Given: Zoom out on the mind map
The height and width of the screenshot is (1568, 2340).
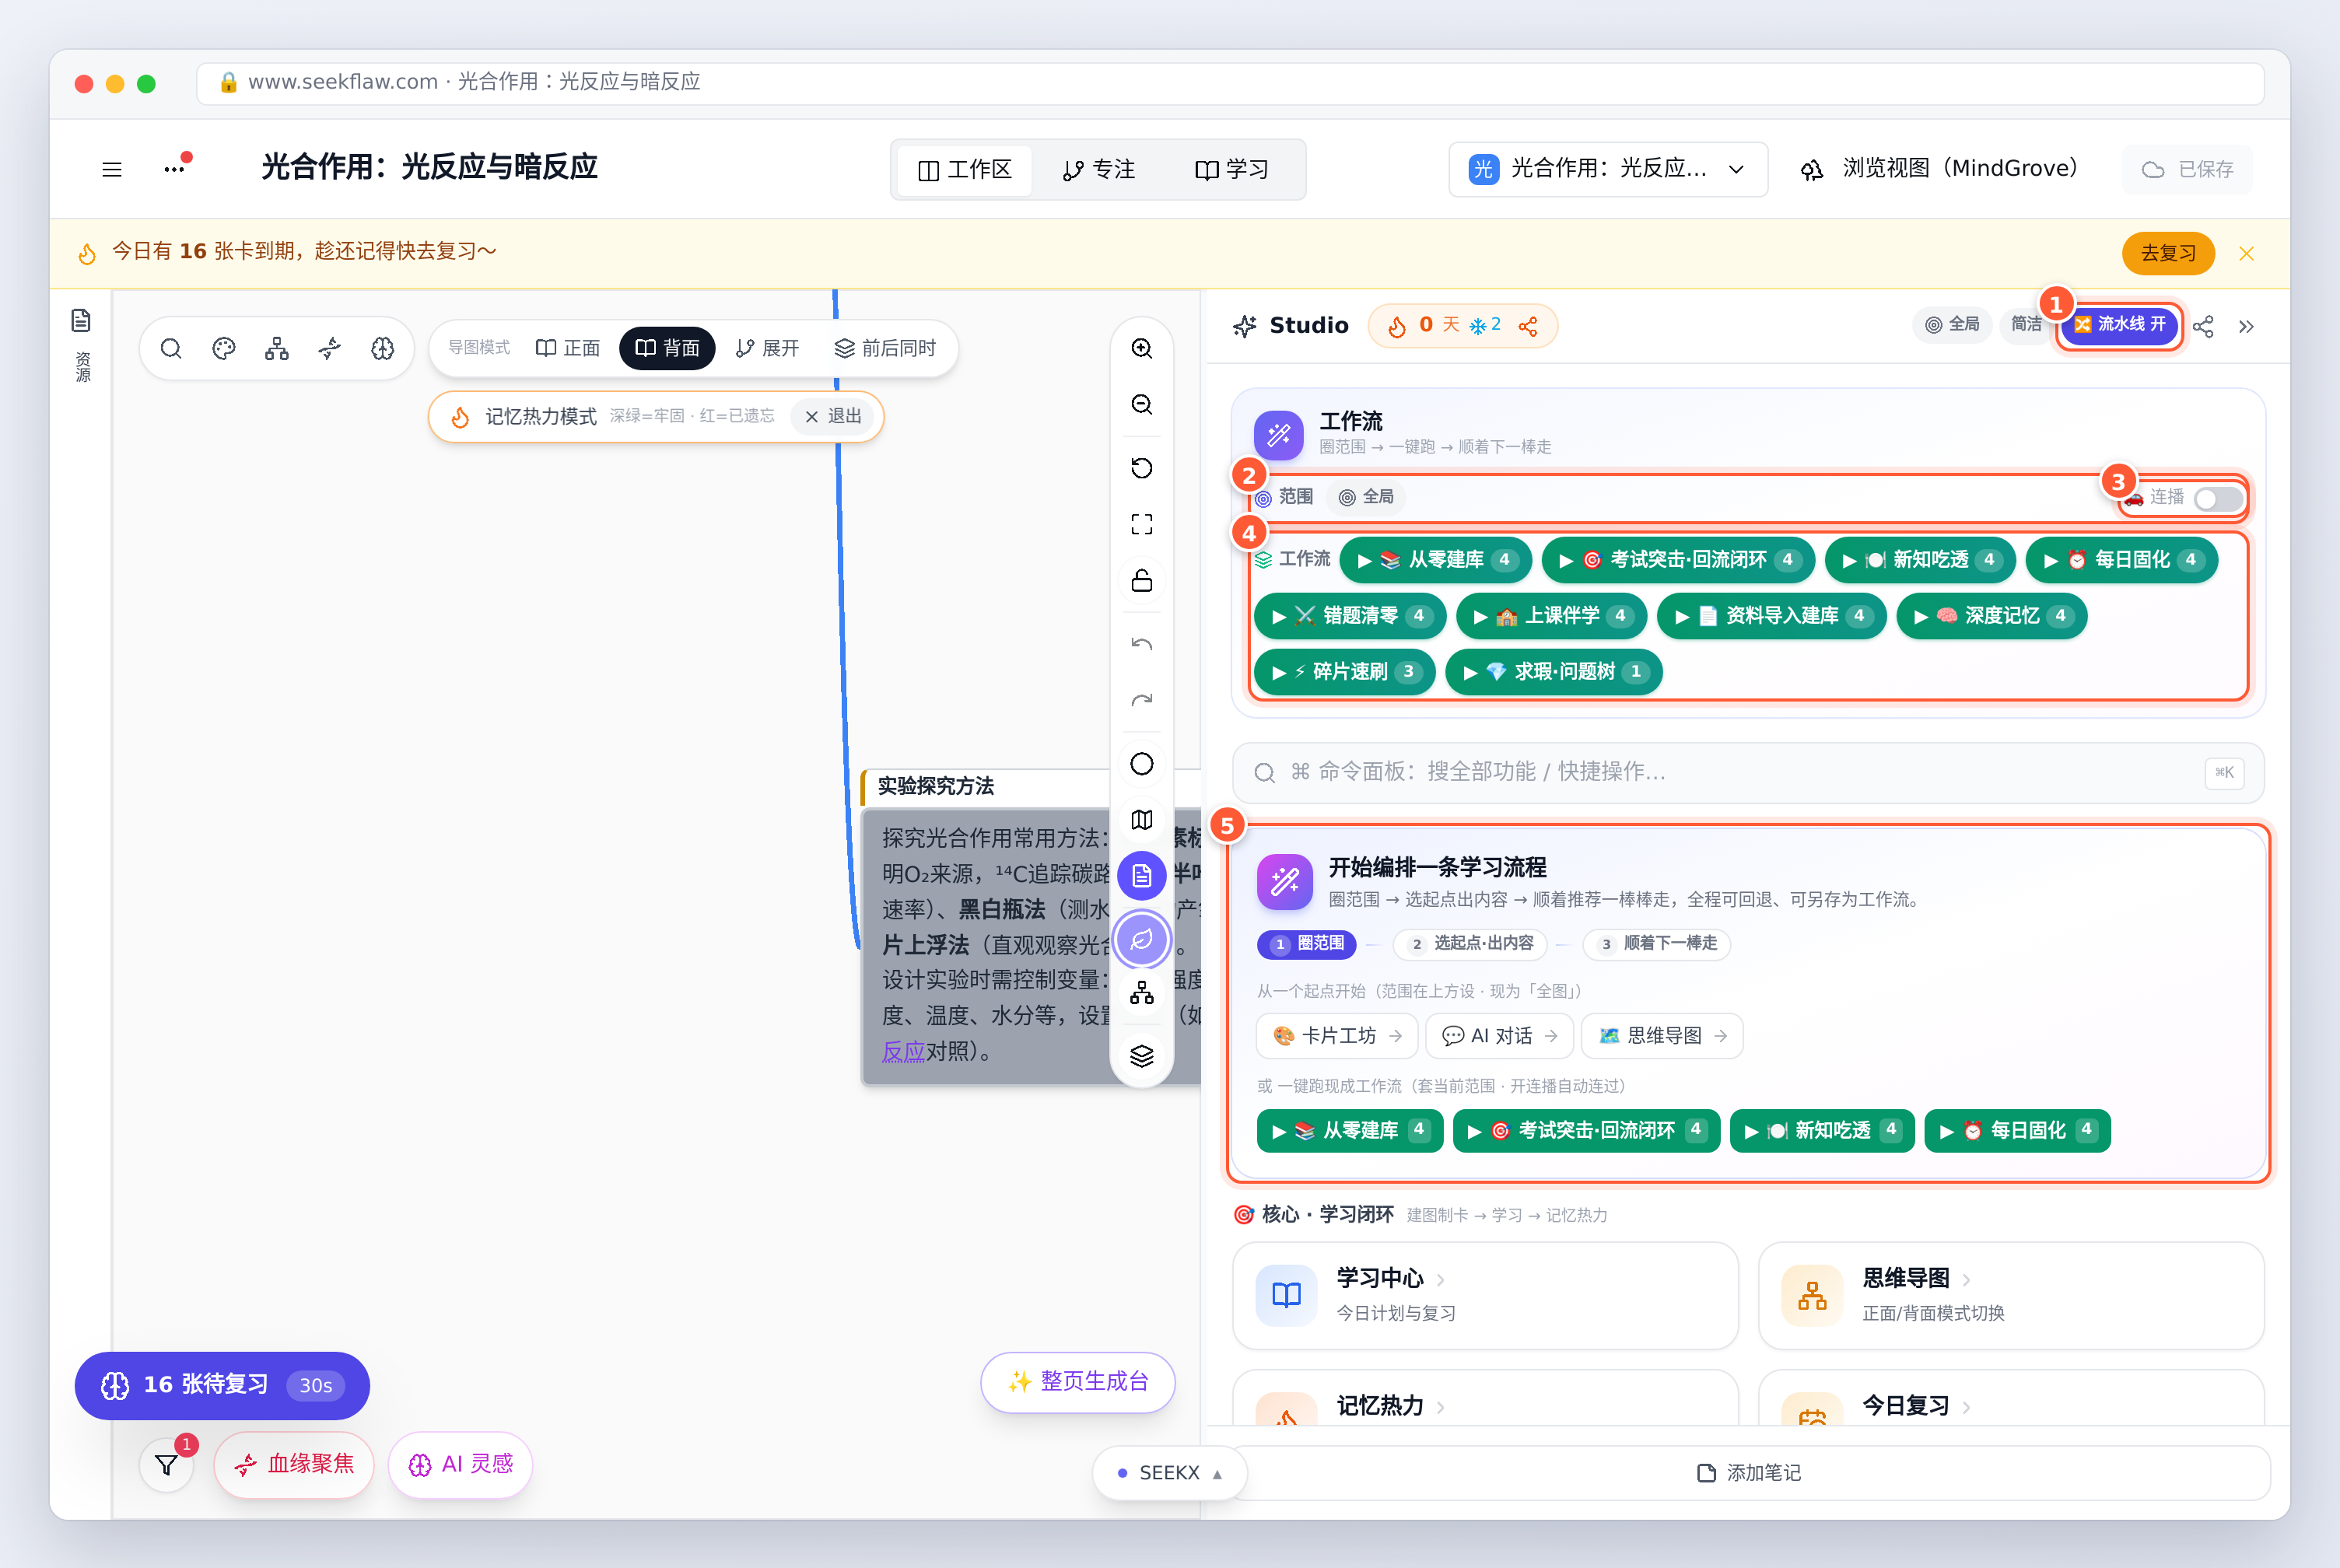Looking at the screenshot, I should [1142, 404].
